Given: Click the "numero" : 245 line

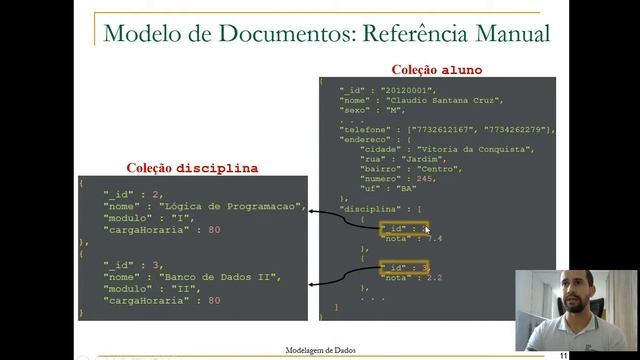Looking at the screenshot, I should [x=398, y=179].
